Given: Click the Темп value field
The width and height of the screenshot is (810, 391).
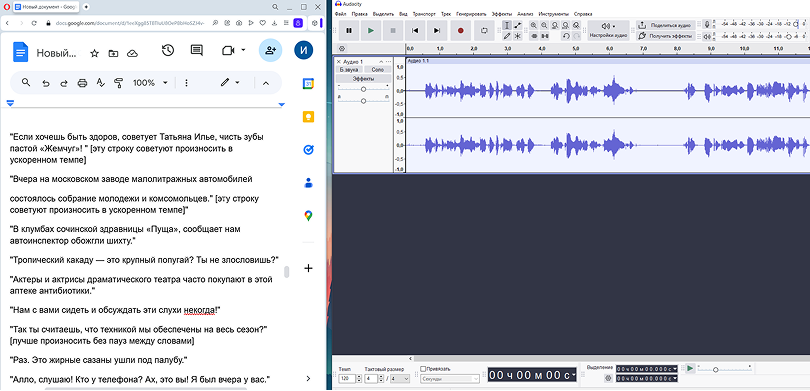Looking at the screenshot, I should pyautogui.click(x=346, y=379).
